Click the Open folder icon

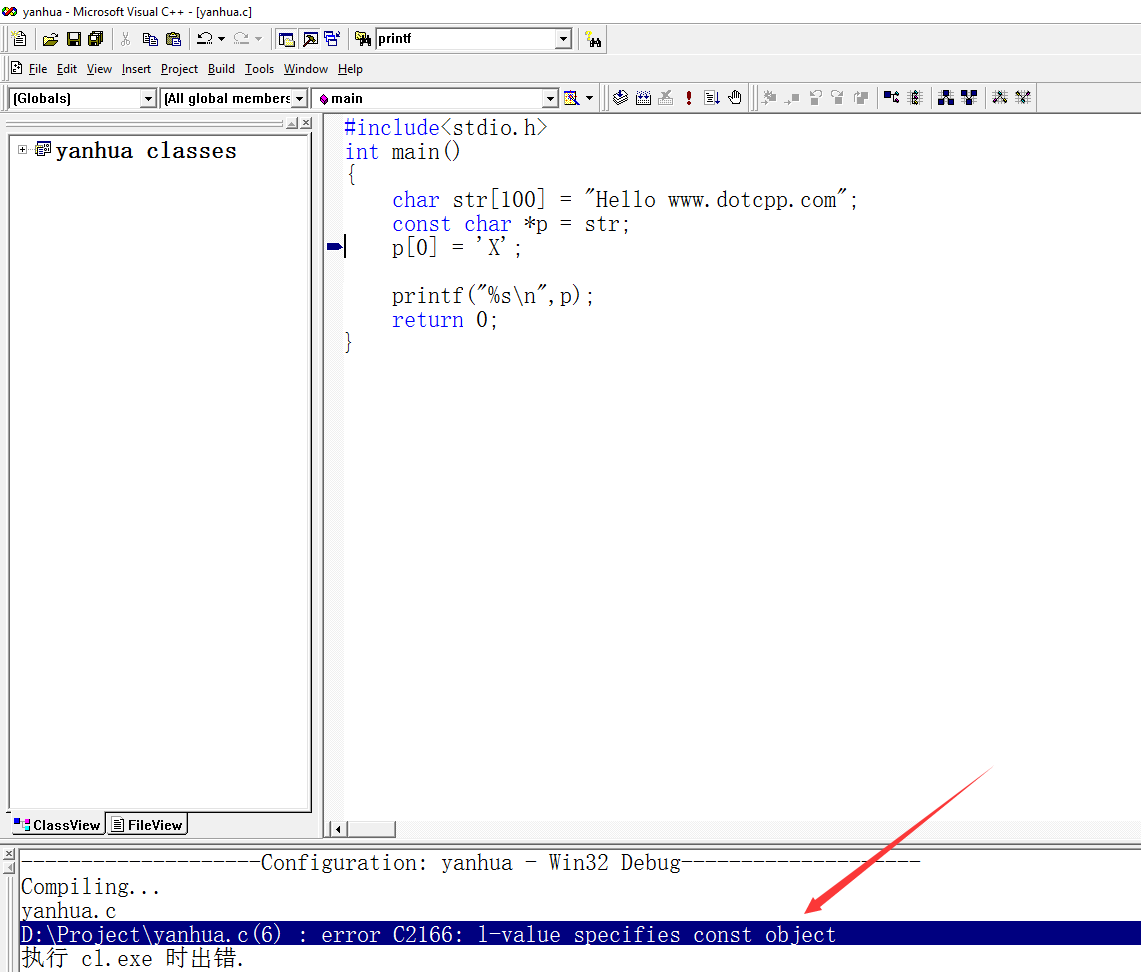point(50,39)
